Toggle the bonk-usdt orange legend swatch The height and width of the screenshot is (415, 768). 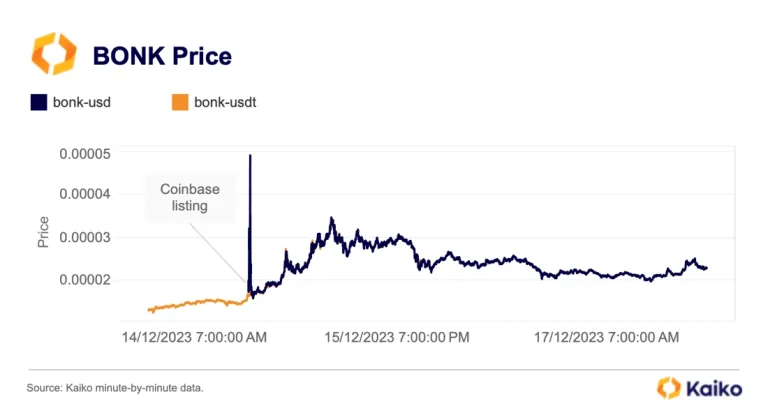(180, 102)
